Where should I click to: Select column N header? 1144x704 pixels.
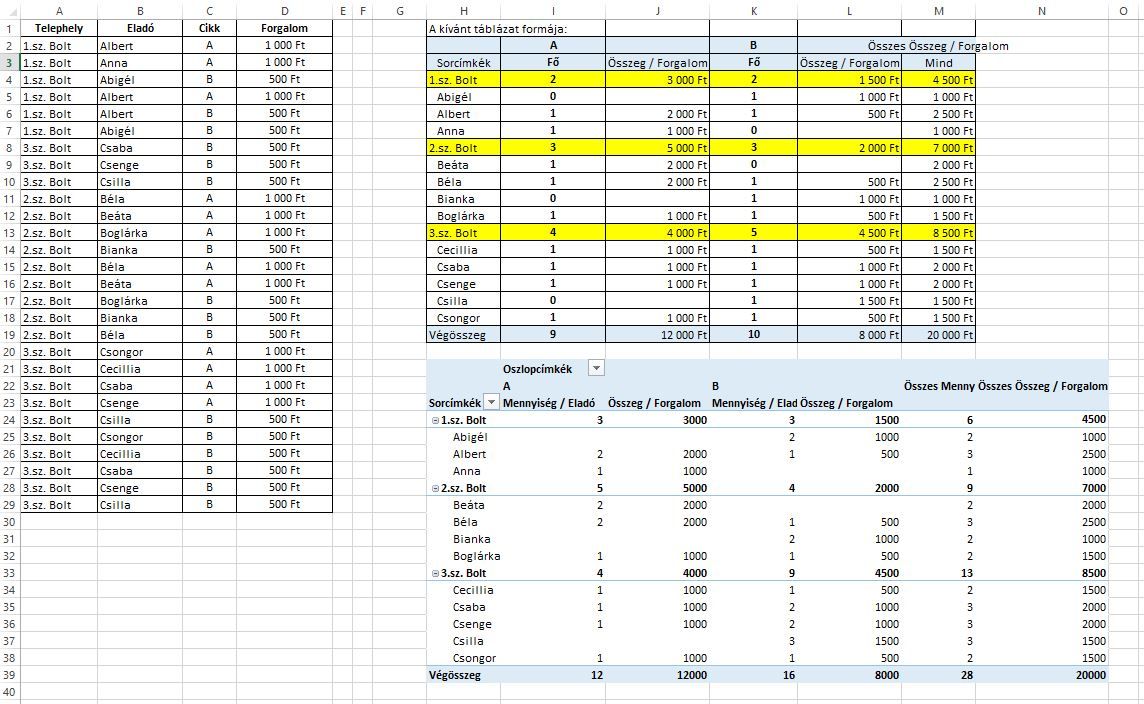pos(1042,11)
